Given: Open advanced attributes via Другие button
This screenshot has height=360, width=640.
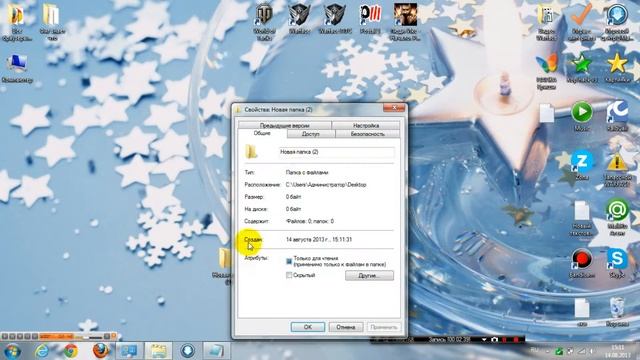Looking at the screenshot, I should click(x=369, y=276).
